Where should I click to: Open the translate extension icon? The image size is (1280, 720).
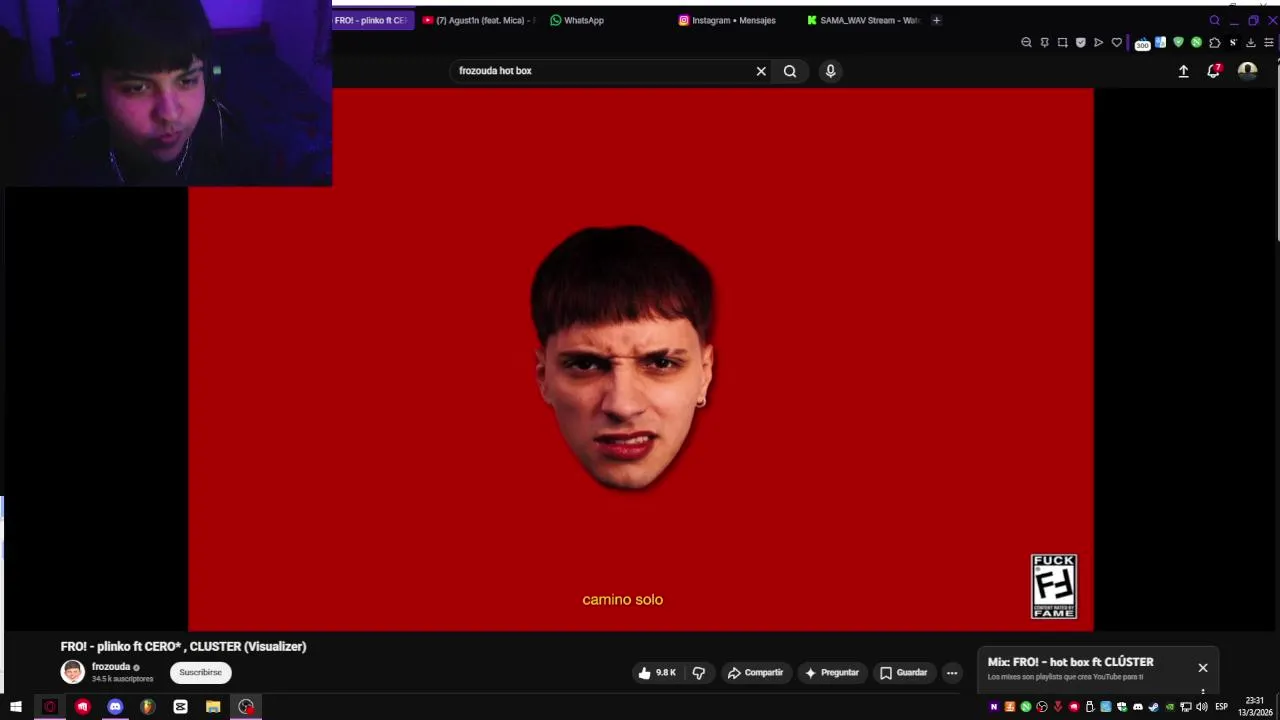click(x=1160, y=43)
